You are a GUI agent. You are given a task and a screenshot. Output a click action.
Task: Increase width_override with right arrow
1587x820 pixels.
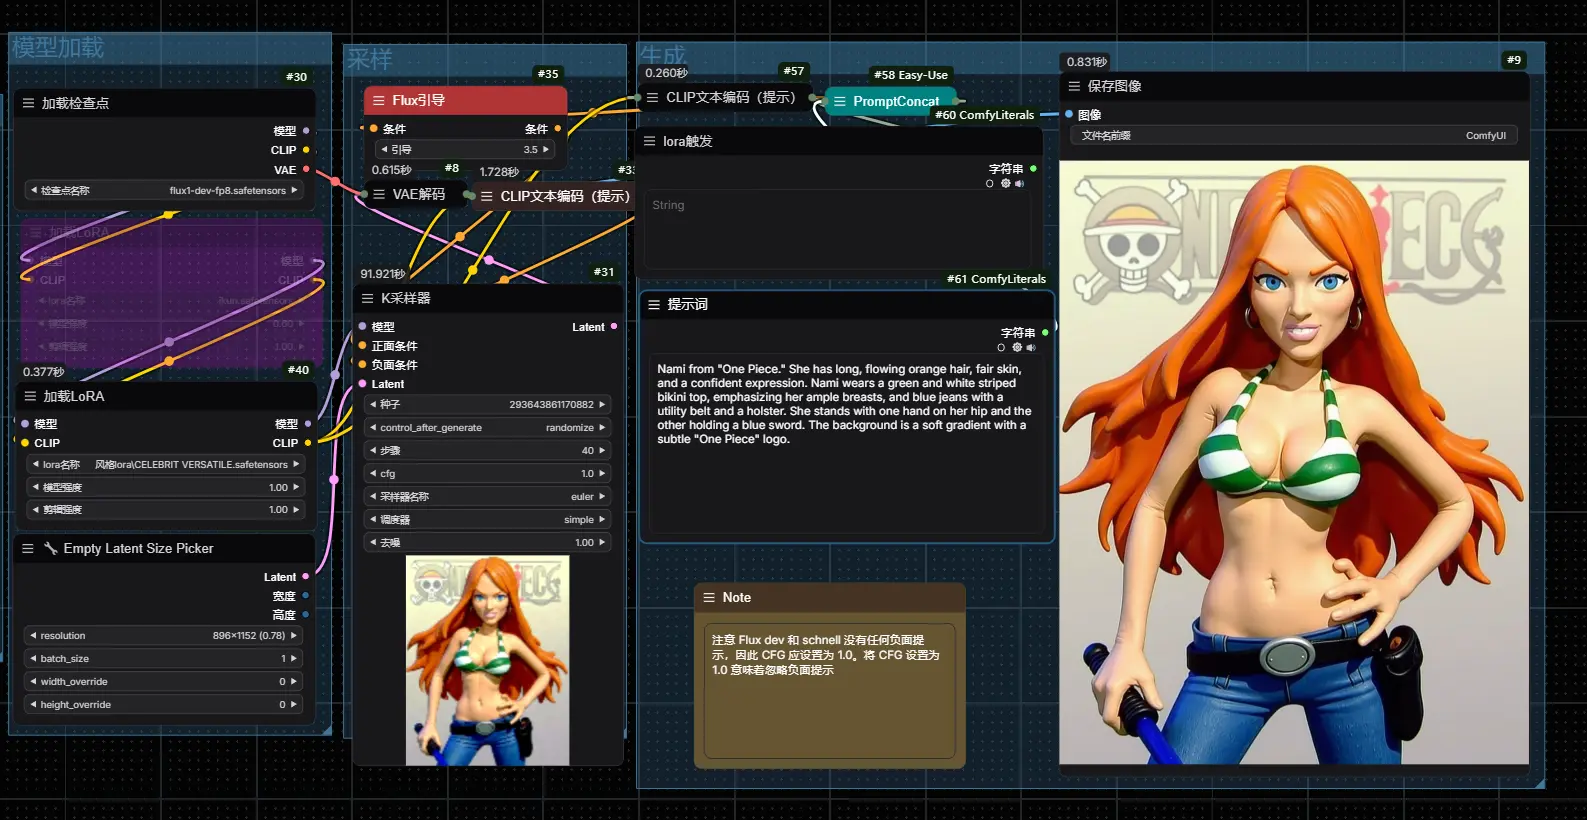[294, 681]
